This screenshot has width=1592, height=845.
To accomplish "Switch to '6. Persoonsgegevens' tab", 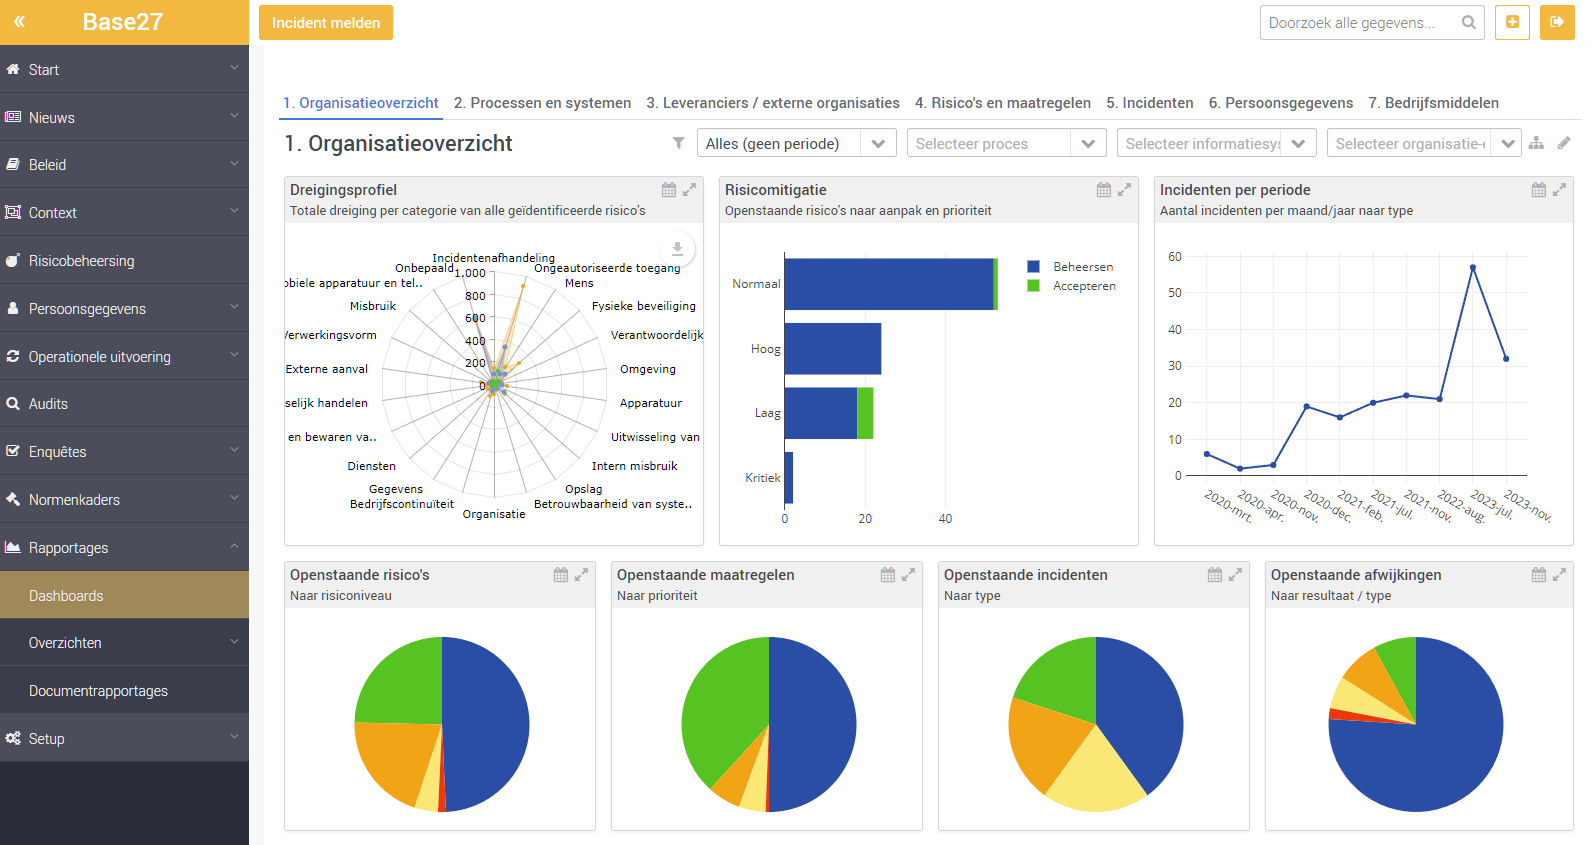I will [x=1281, y=103].
